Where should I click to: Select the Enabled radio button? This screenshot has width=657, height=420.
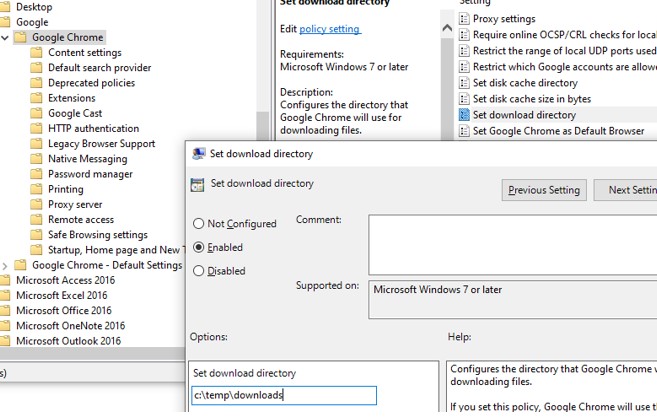[x=199, y=247]
